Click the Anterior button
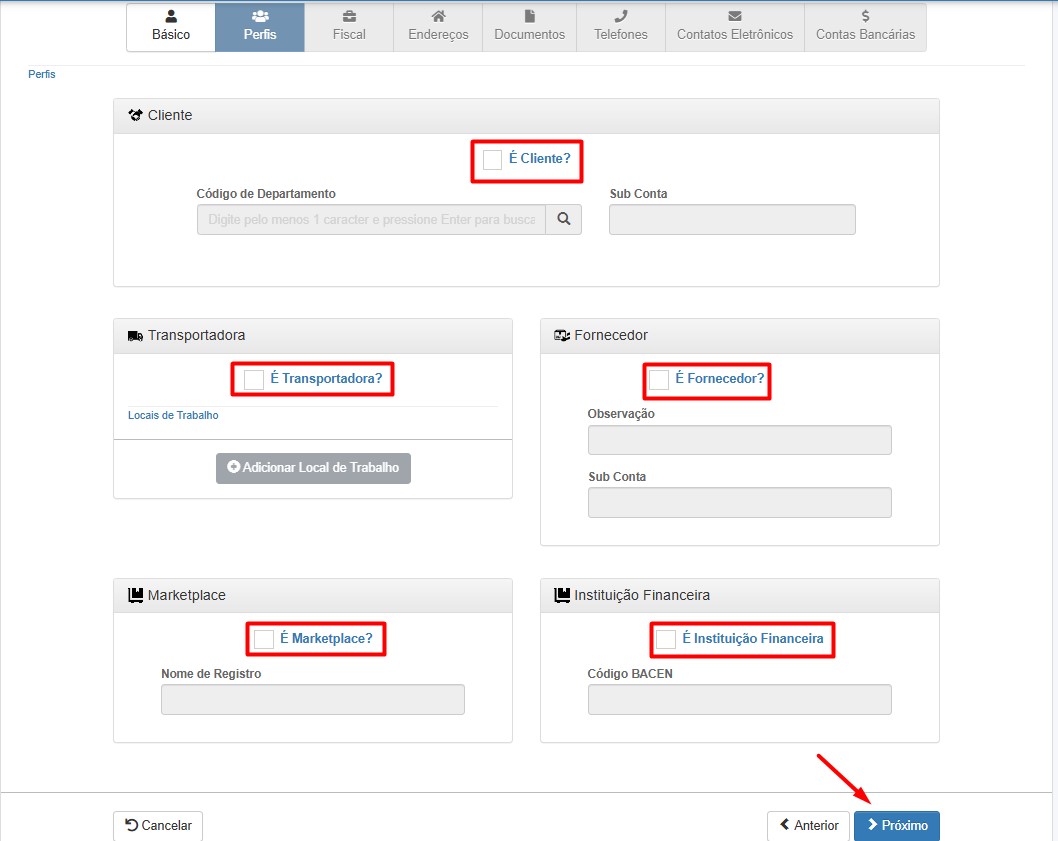This screenshot has height=841, width=1058. point(808,826)
